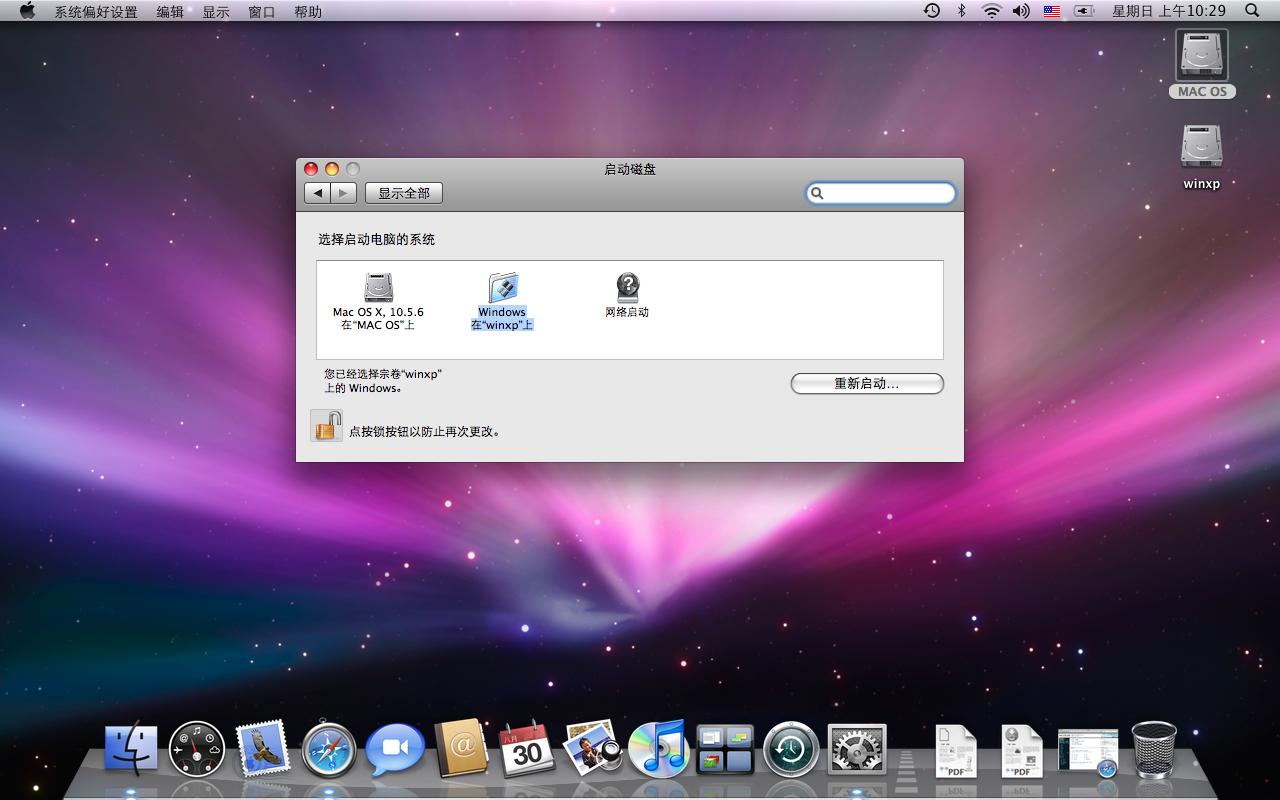Image resolution: width=1280 pixels, height=800 pixels.
Task: Select the winxp drive on the desktop
Action: tap(1202, 156)
